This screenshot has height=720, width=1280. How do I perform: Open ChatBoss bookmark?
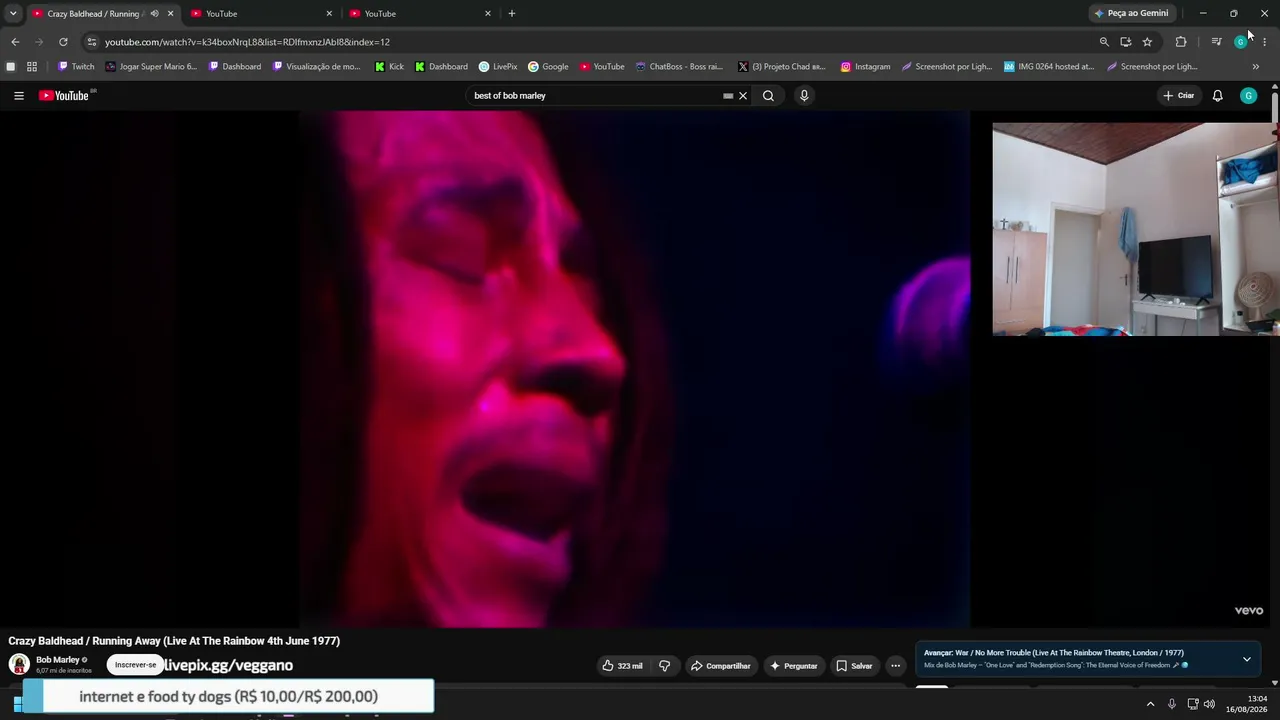click(679, 67)
